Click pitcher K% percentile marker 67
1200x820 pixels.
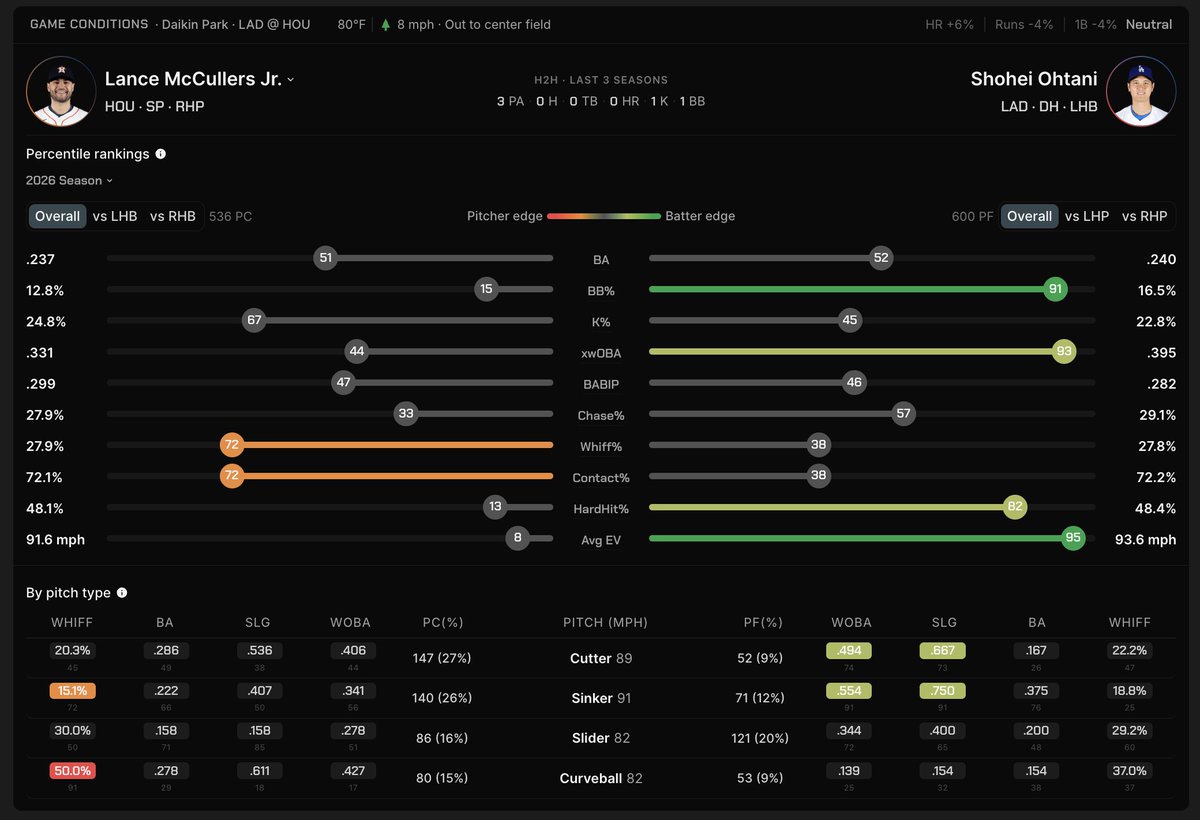(x=254, y=321)
